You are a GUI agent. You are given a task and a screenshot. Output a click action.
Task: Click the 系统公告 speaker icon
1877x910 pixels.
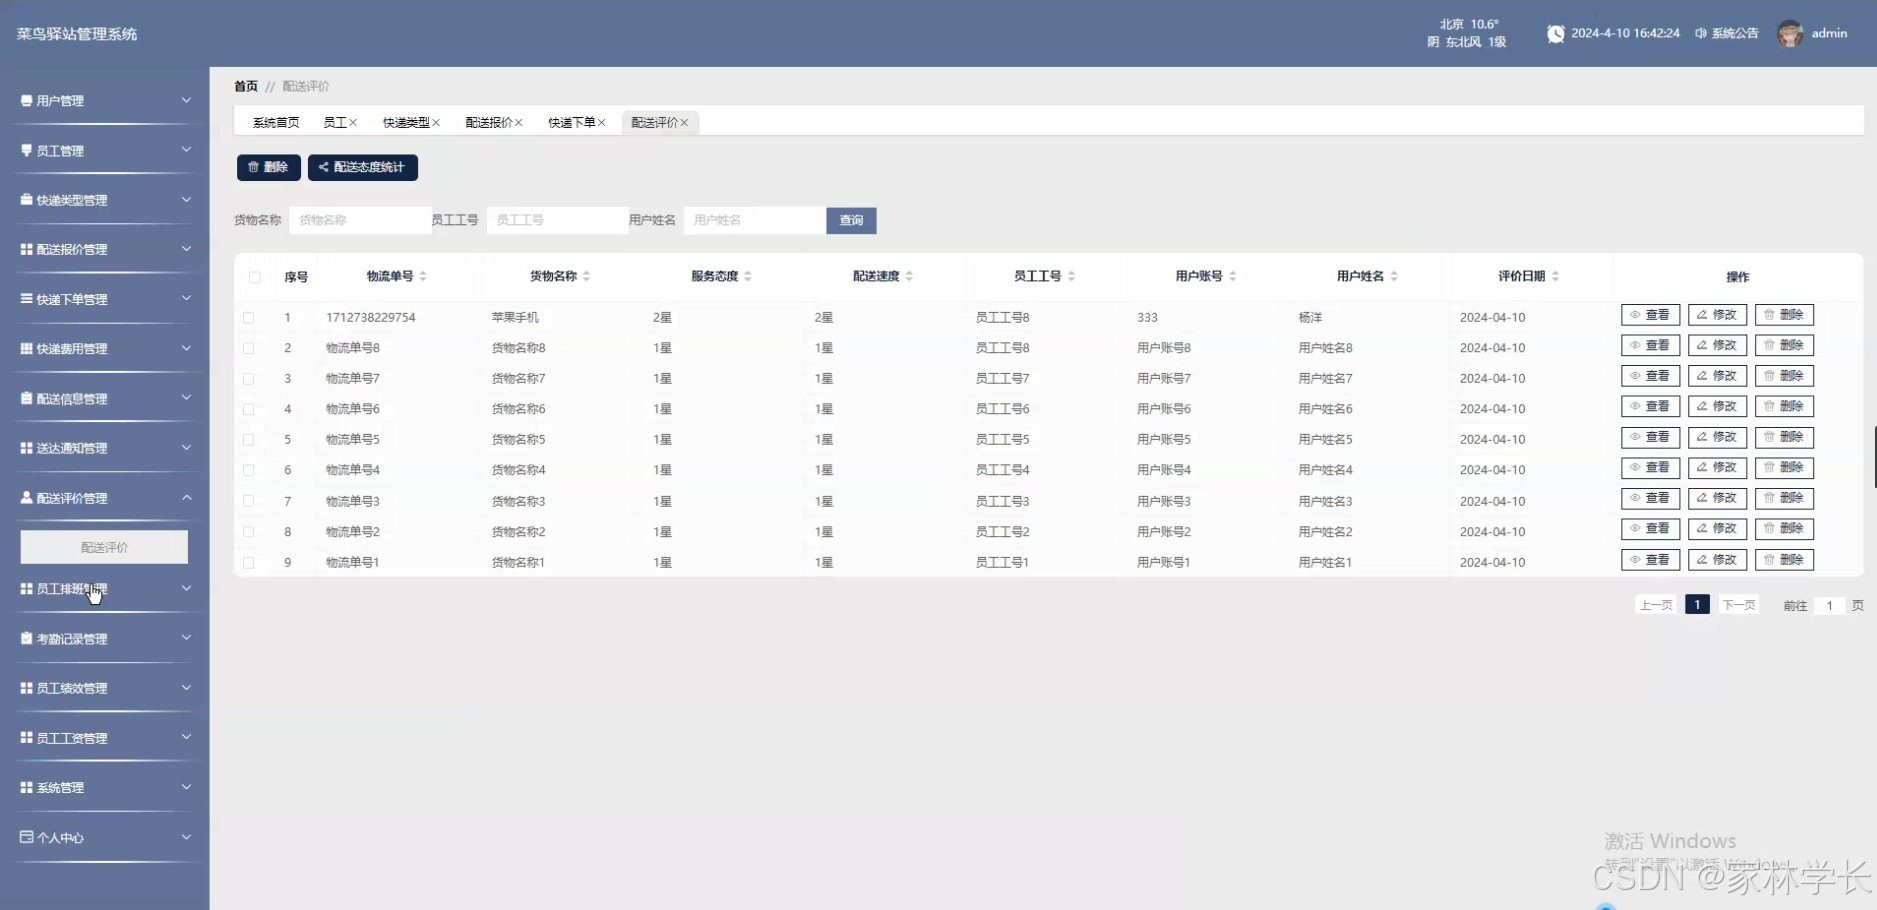[1700, 33]
